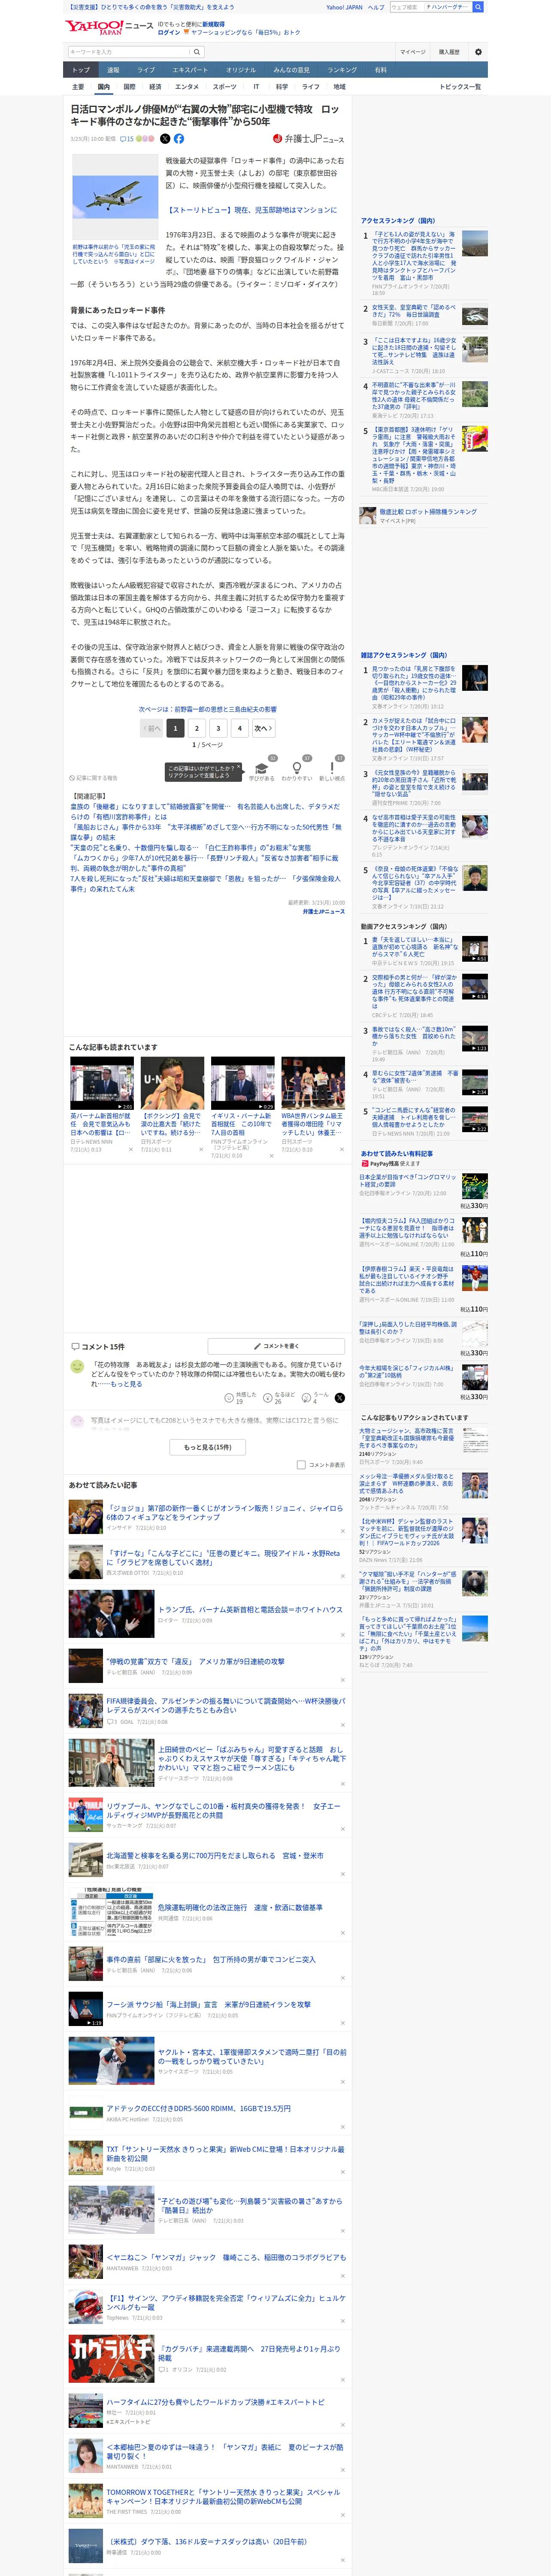Open the small plane article photo

115,197
